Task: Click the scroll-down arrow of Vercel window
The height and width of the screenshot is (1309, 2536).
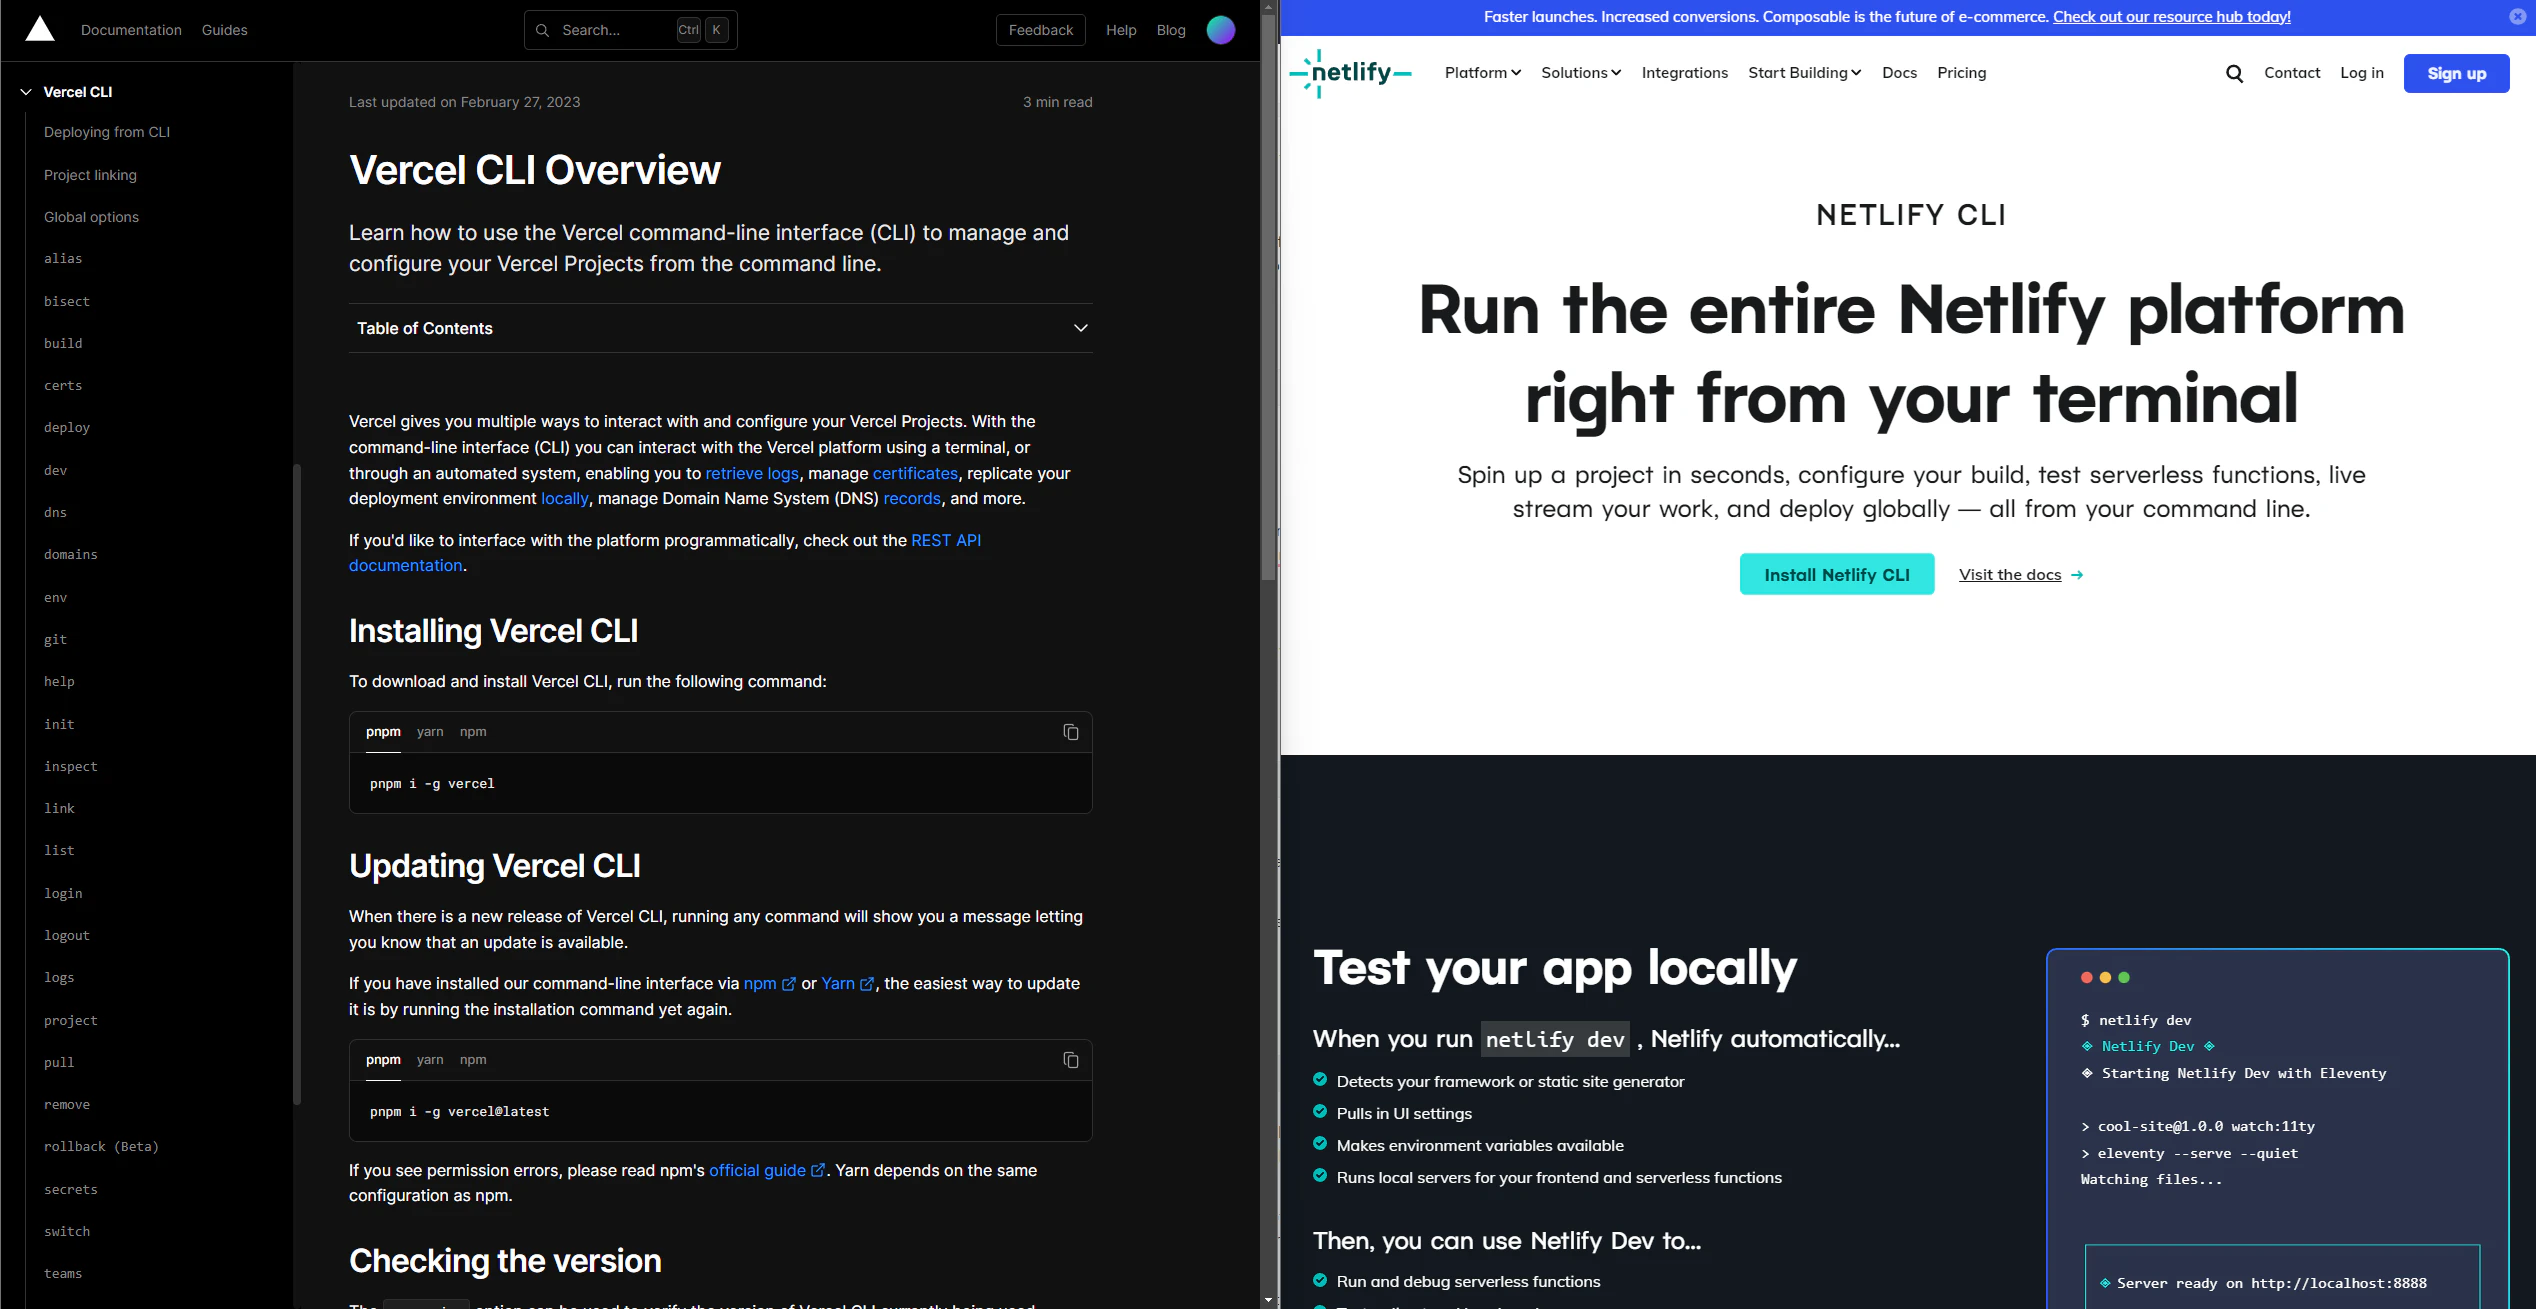Action: pos(1268,1301)
